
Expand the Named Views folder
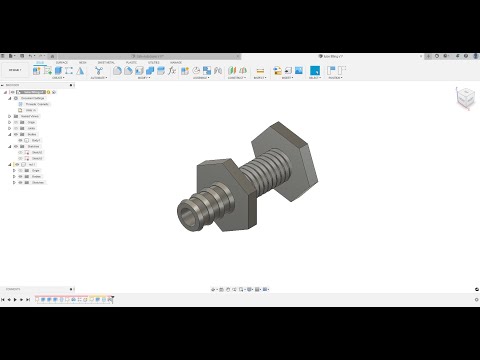10,116
